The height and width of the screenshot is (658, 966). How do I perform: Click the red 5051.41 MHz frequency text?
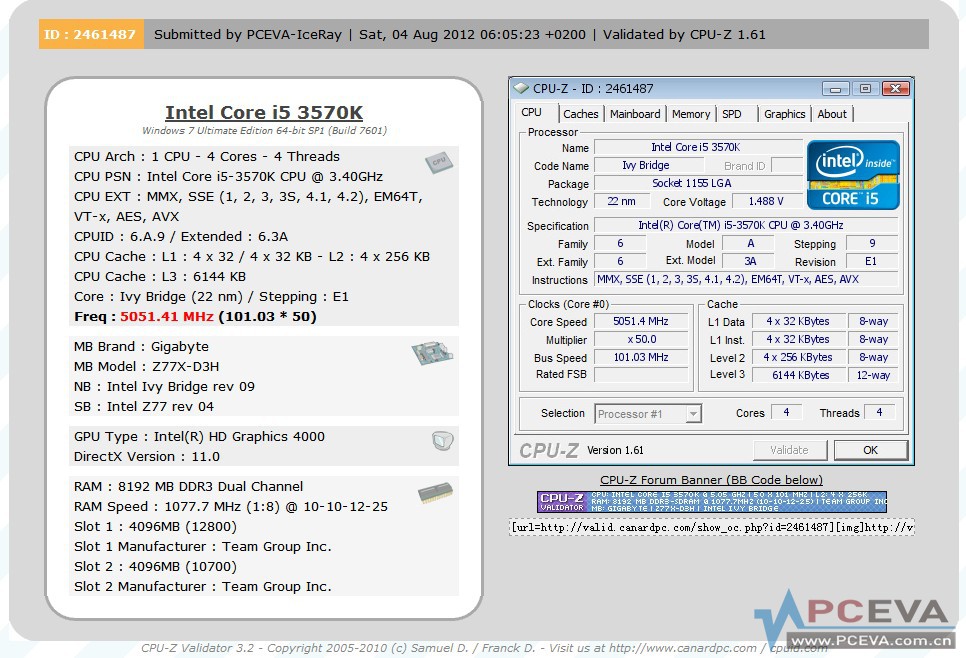coord(167,317)
